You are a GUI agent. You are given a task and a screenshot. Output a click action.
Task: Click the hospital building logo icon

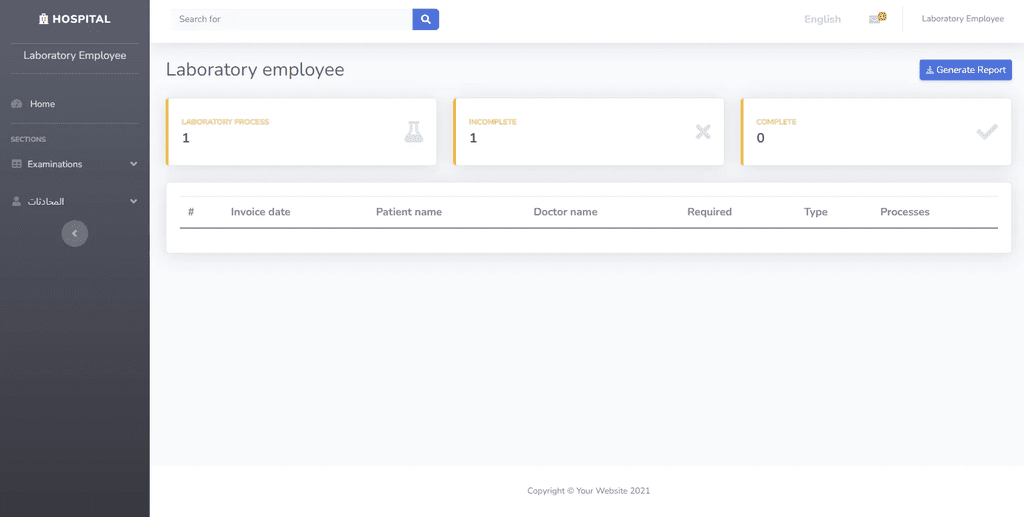coord(44,19)
